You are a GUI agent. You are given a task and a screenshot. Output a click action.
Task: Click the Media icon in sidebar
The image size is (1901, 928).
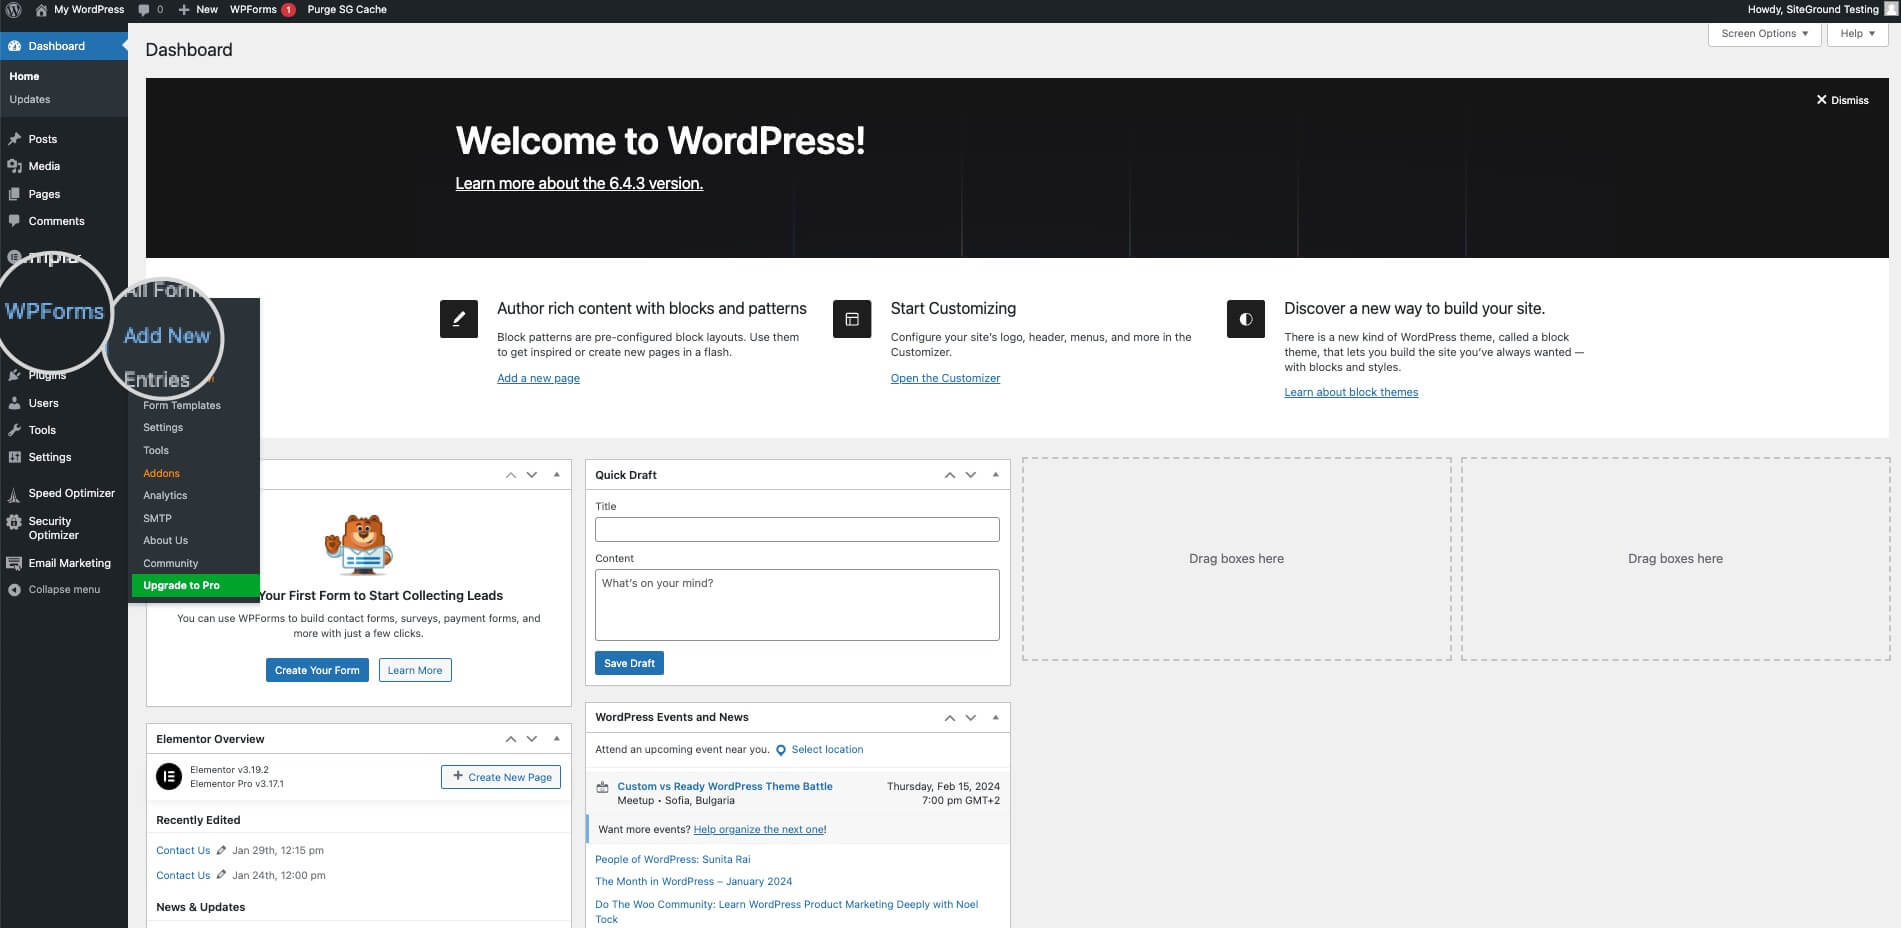pyautogui.click(x=14, y=166)
